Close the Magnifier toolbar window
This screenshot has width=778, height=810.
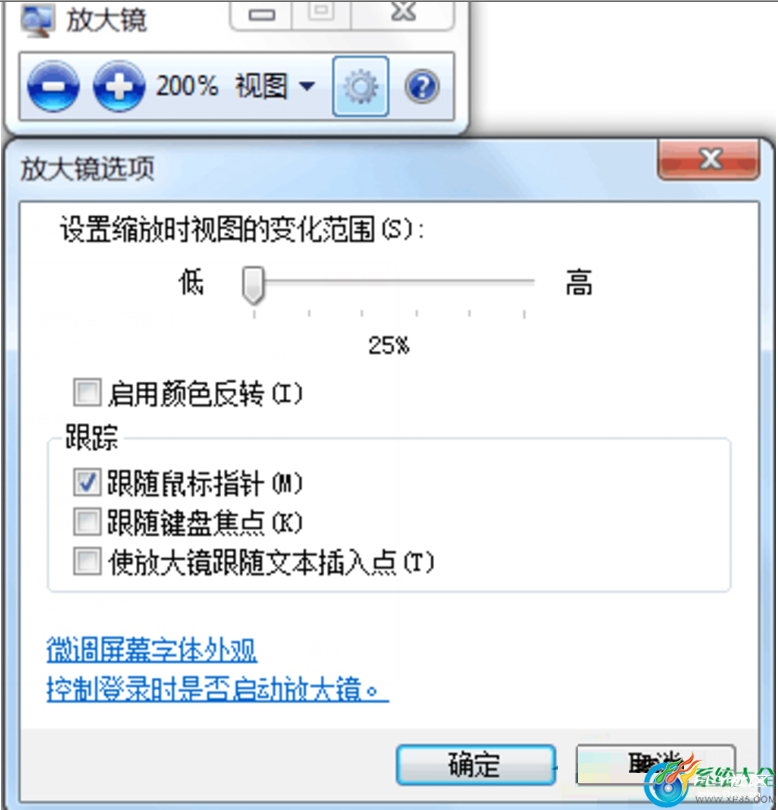(x=403, y=13)
